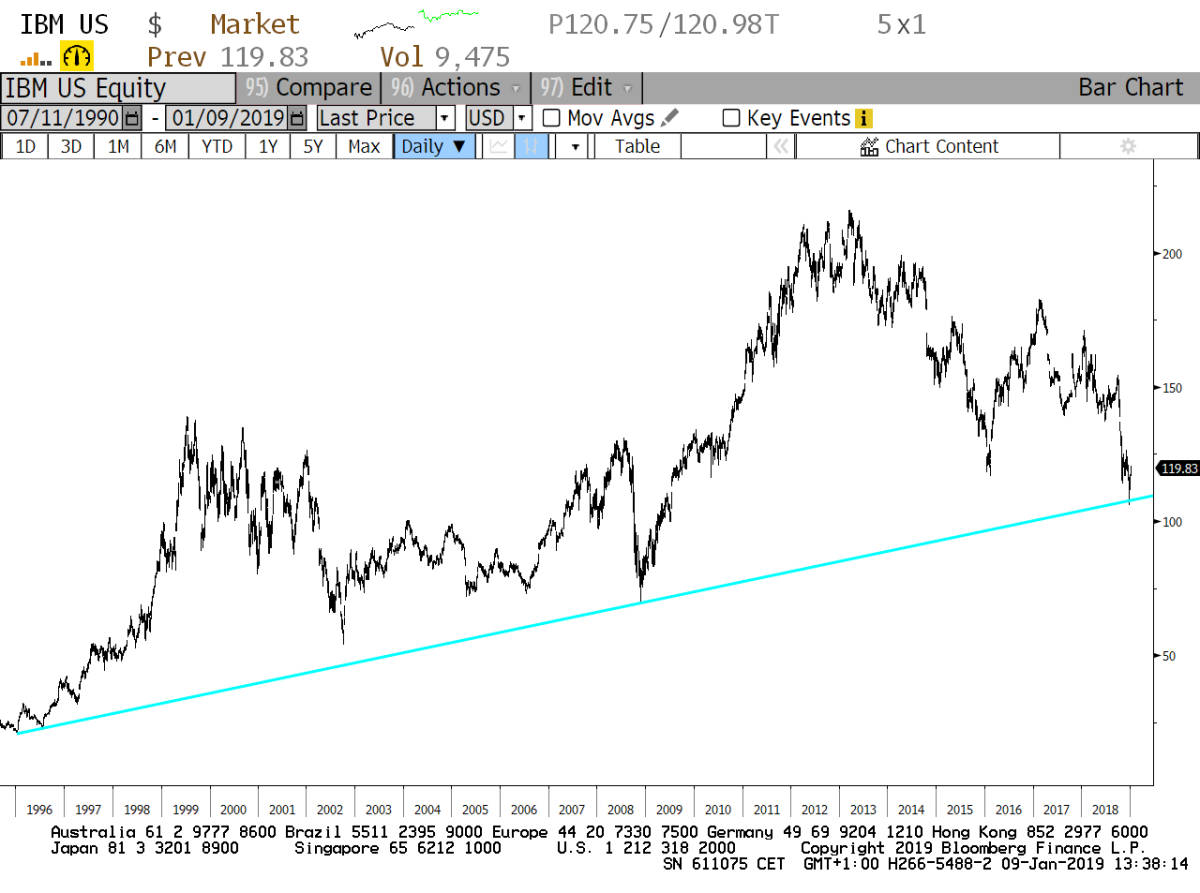
Task: Click the 1996 year axis label
Action: pyautogui.click(x=39, y=809)
